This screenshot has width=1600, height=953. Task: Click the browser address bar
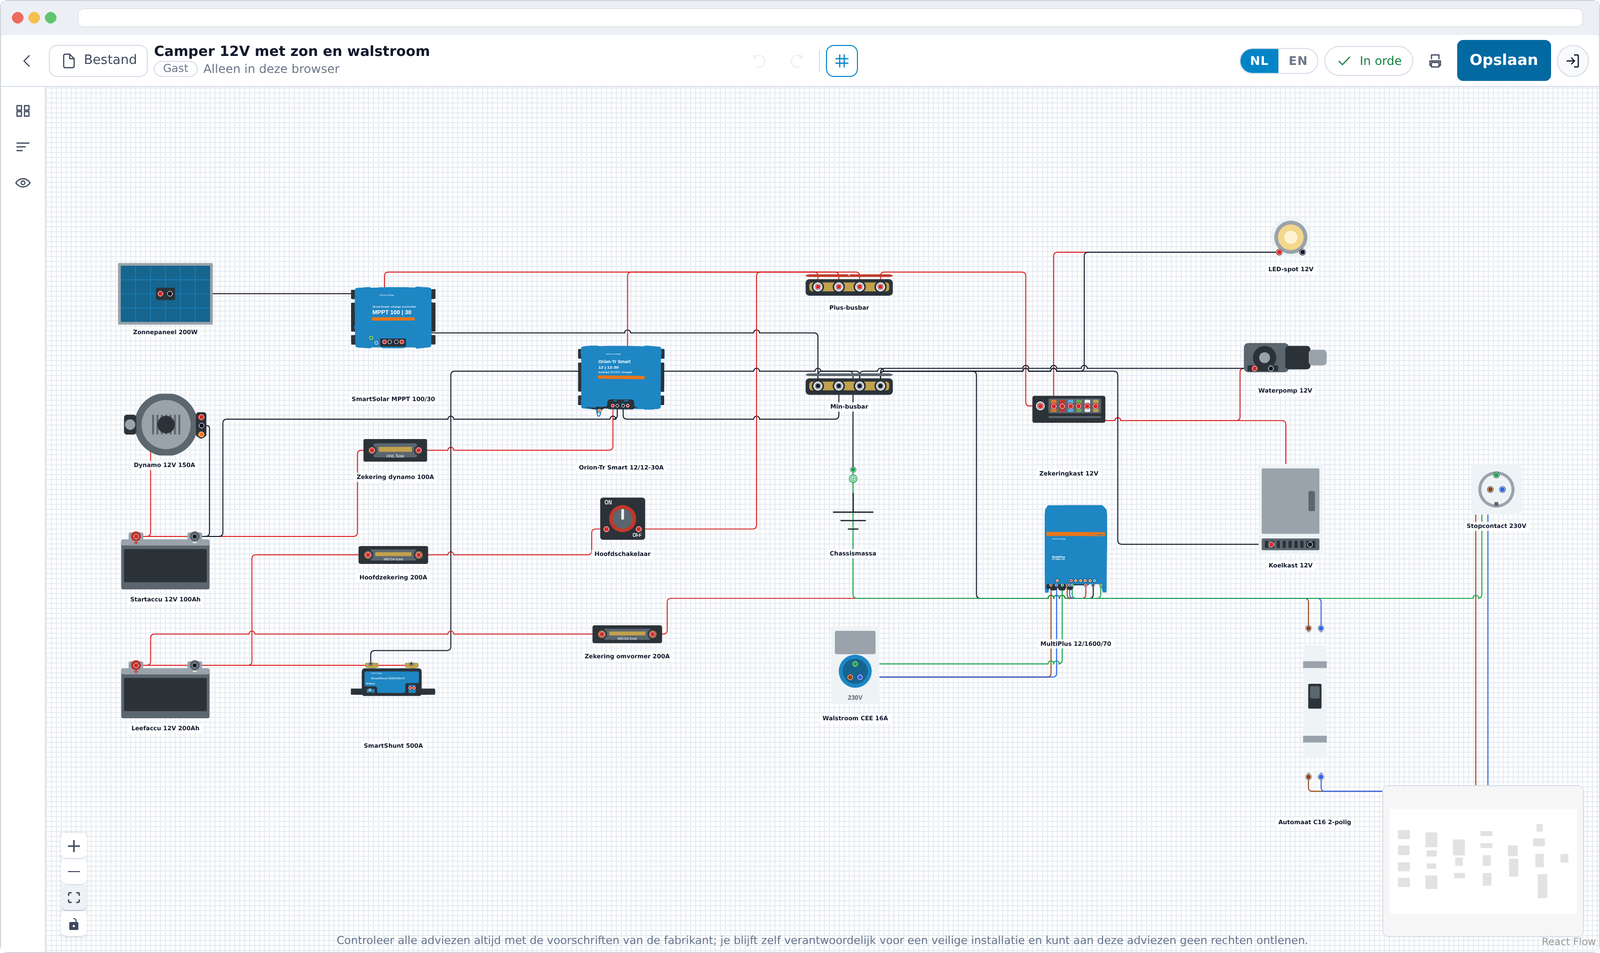coord(830,18)
